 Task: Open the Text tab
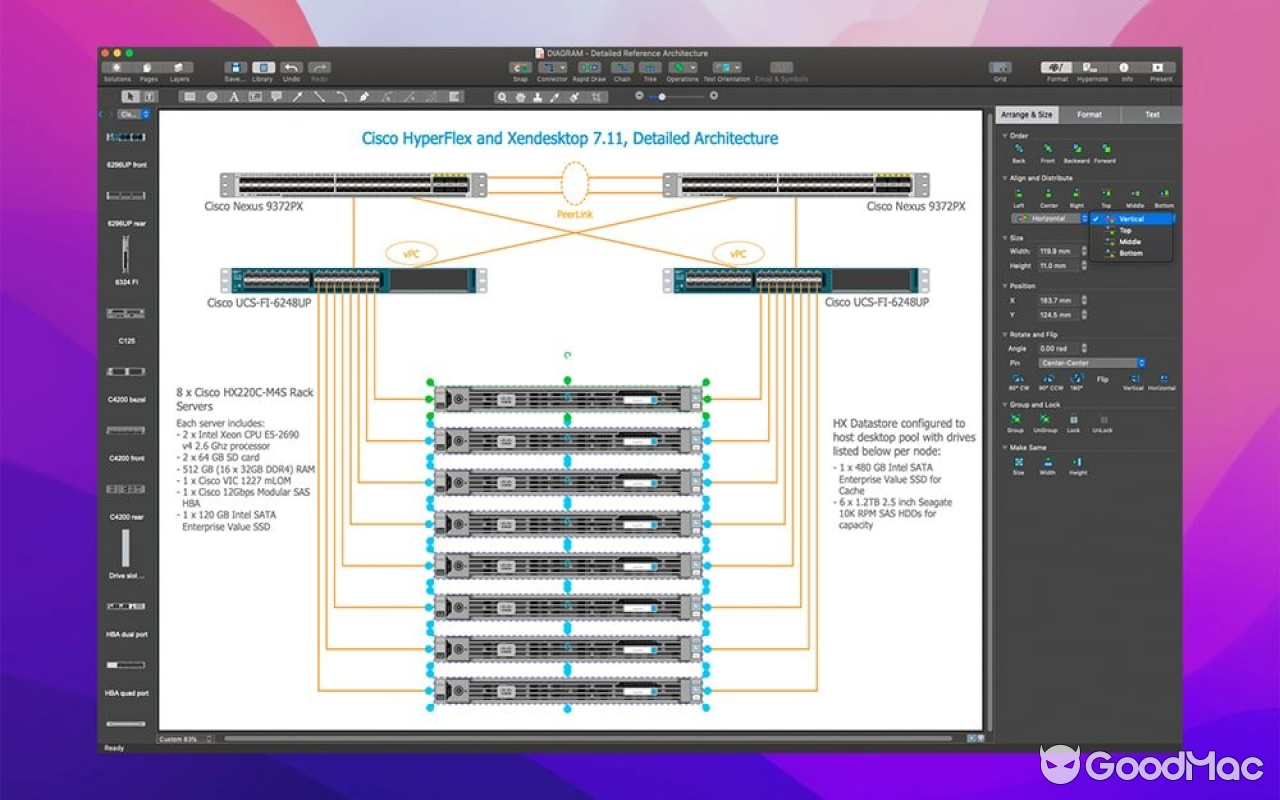[x=1150, y=115]
